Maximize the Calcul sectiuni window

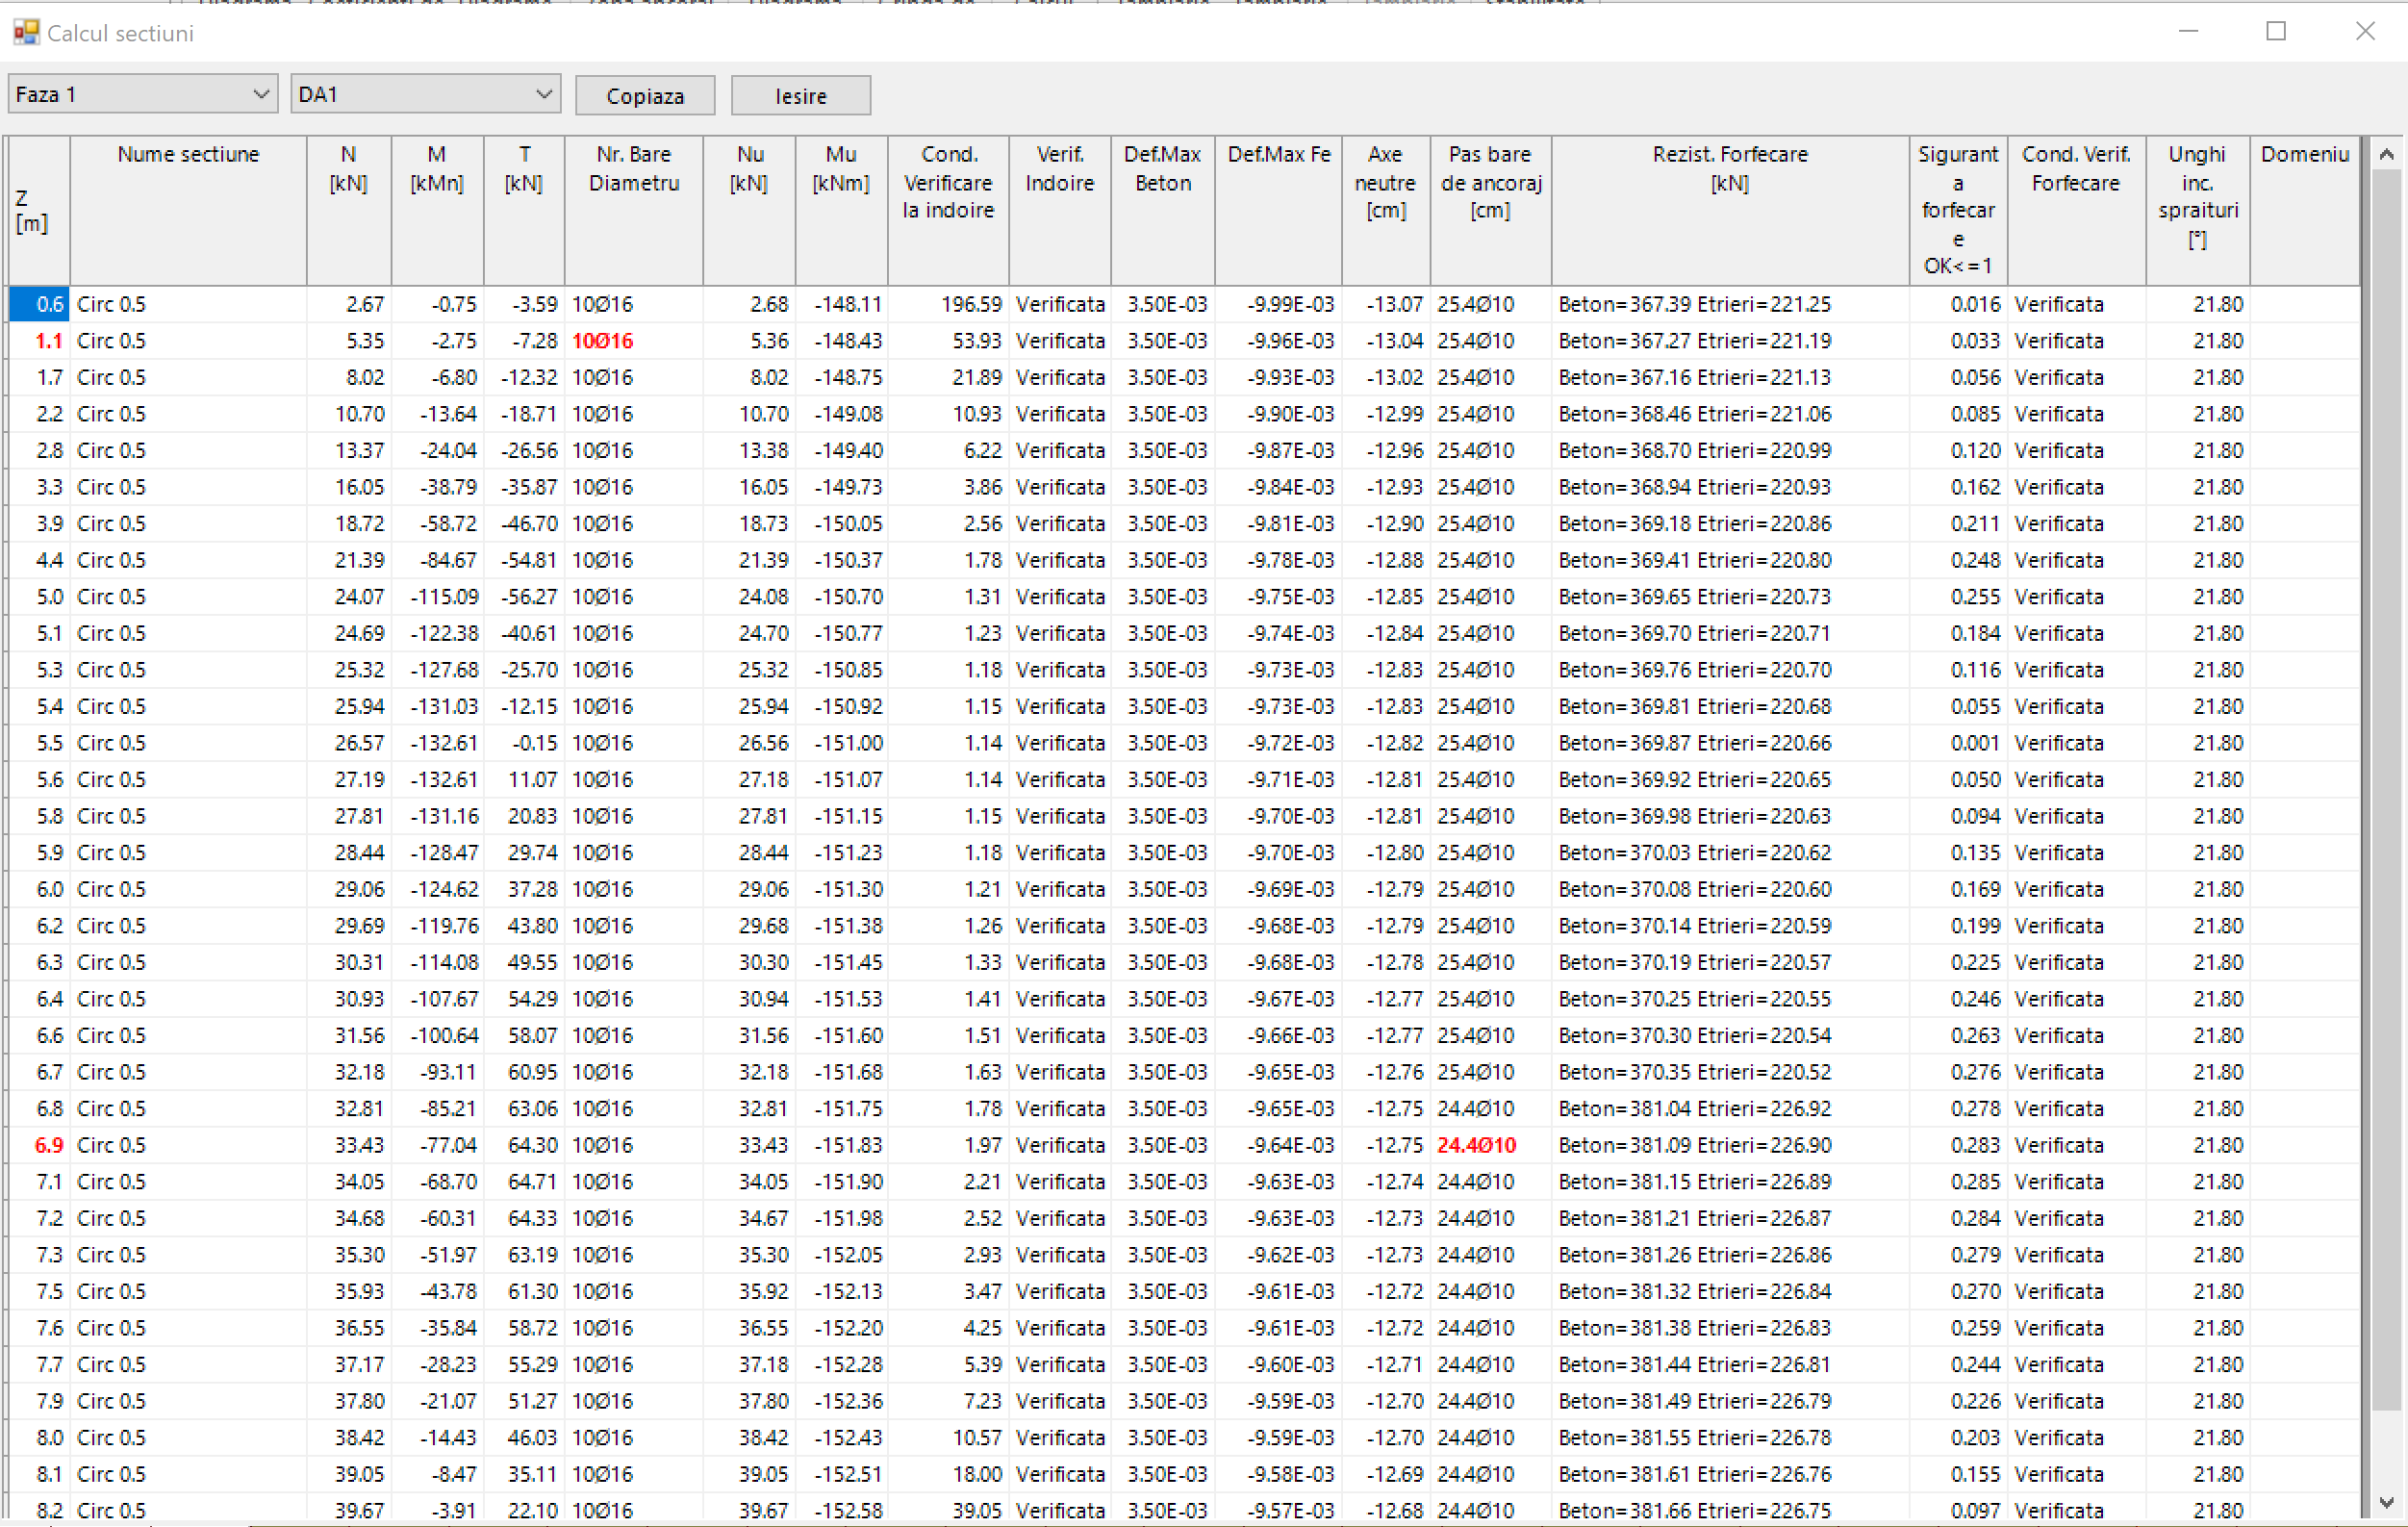click(2276, 32)
